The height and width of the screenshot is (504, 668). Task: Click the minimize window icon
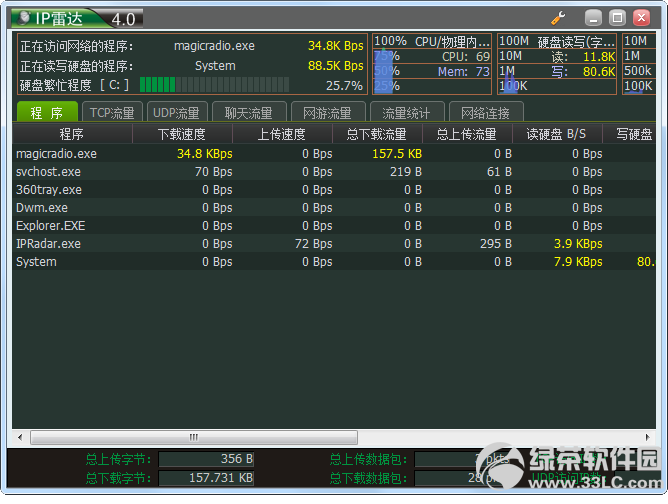[x=593, y=18]
